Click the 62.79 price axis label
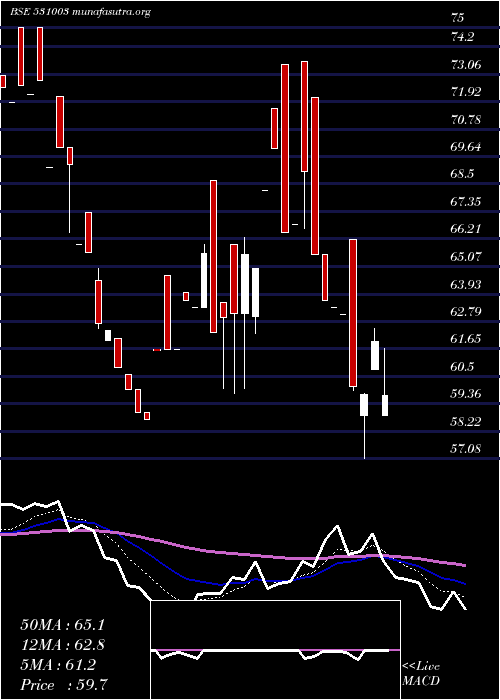Viewport: 500px width, 700px height. (467, 312)
